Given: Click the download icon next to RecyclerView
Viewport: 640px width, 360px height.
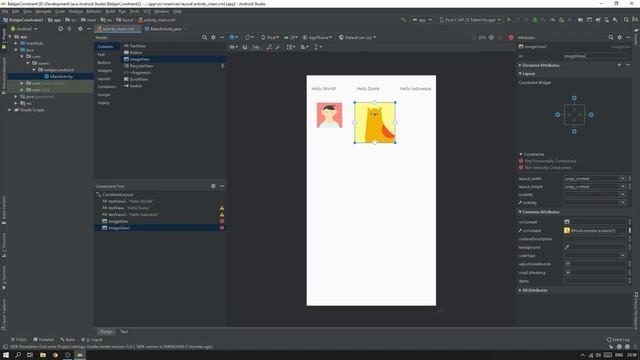Looking at the screenshot, I should [222, 66].
